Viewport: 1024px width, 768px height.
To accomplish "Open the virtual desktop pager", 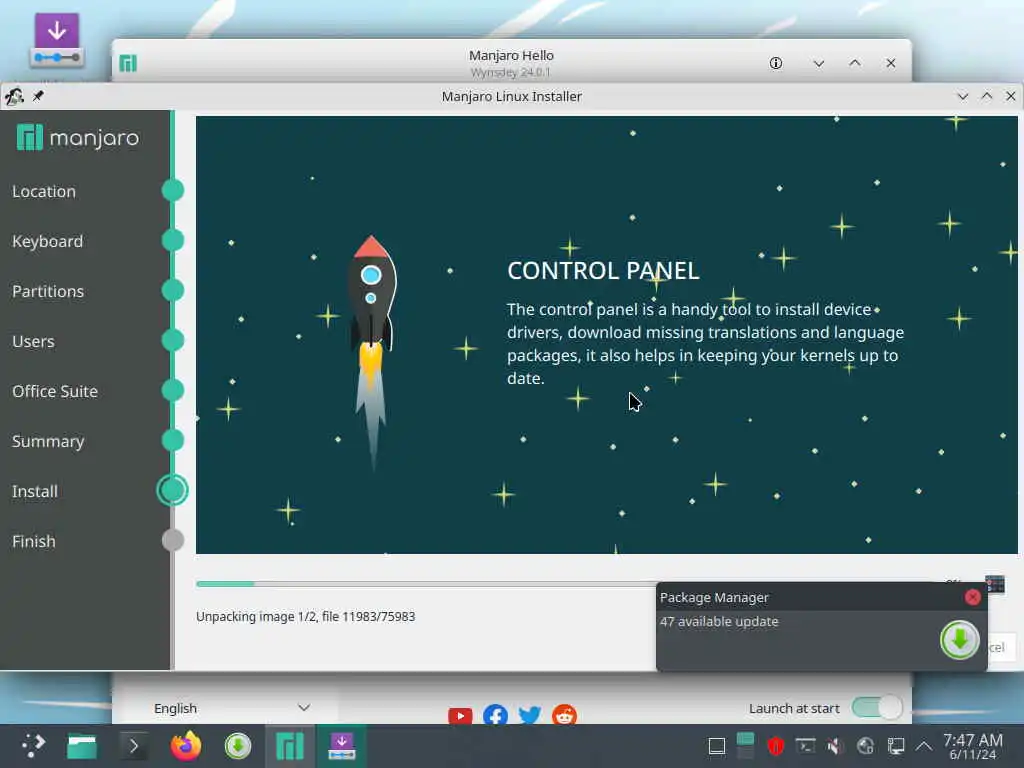I will pyautogui.click(x=745, y=745).
